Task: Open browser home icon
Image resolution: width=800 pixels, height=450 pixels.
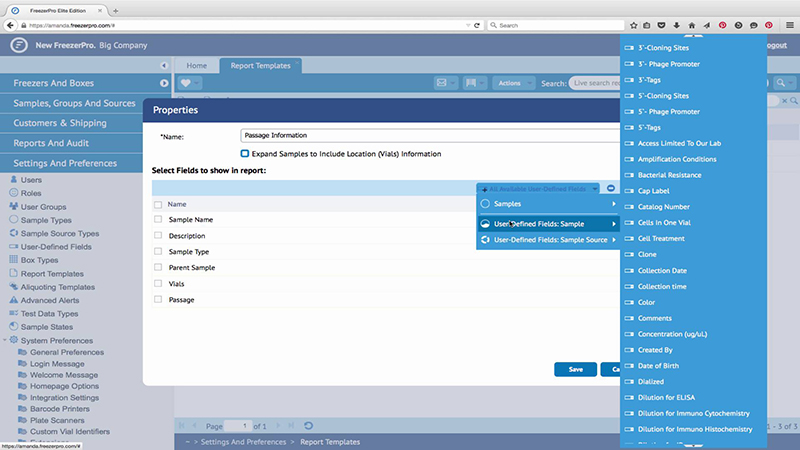Action: point(692,25)
